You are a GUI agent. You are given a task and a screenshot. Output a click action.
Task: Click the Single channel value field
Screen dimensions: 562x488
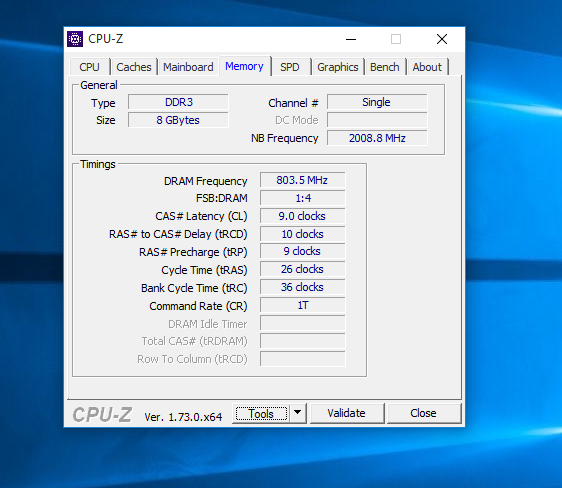click(377, 102)
